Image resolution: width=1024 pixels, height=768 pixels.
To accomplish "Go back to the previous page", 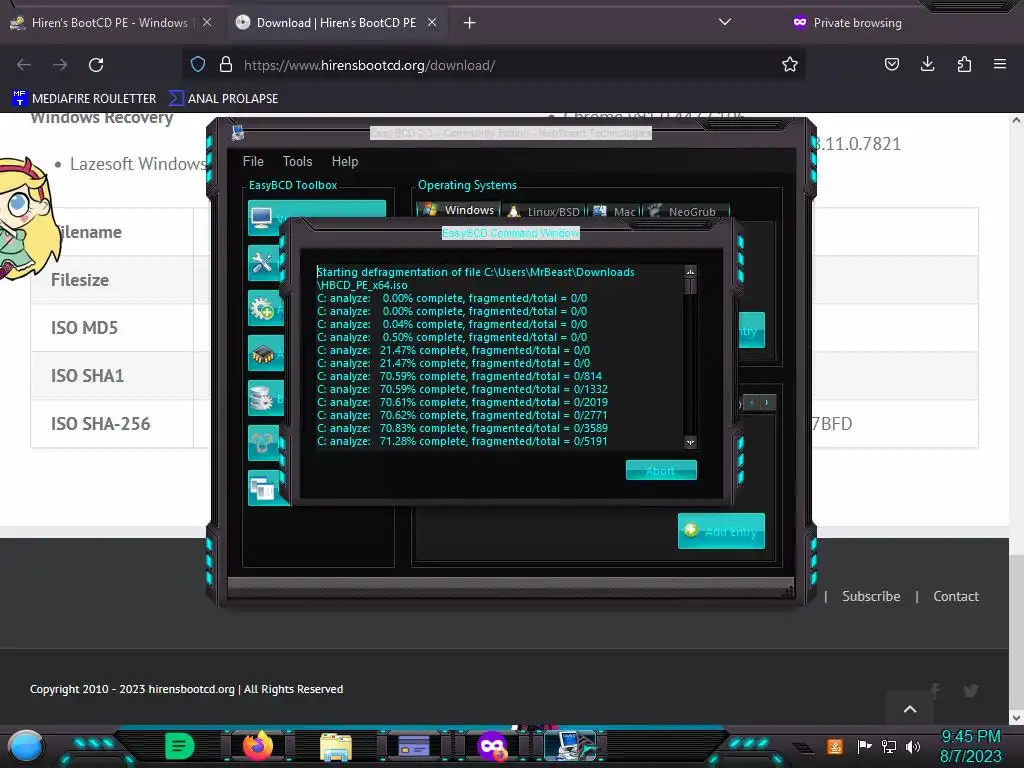I will 24,65.
